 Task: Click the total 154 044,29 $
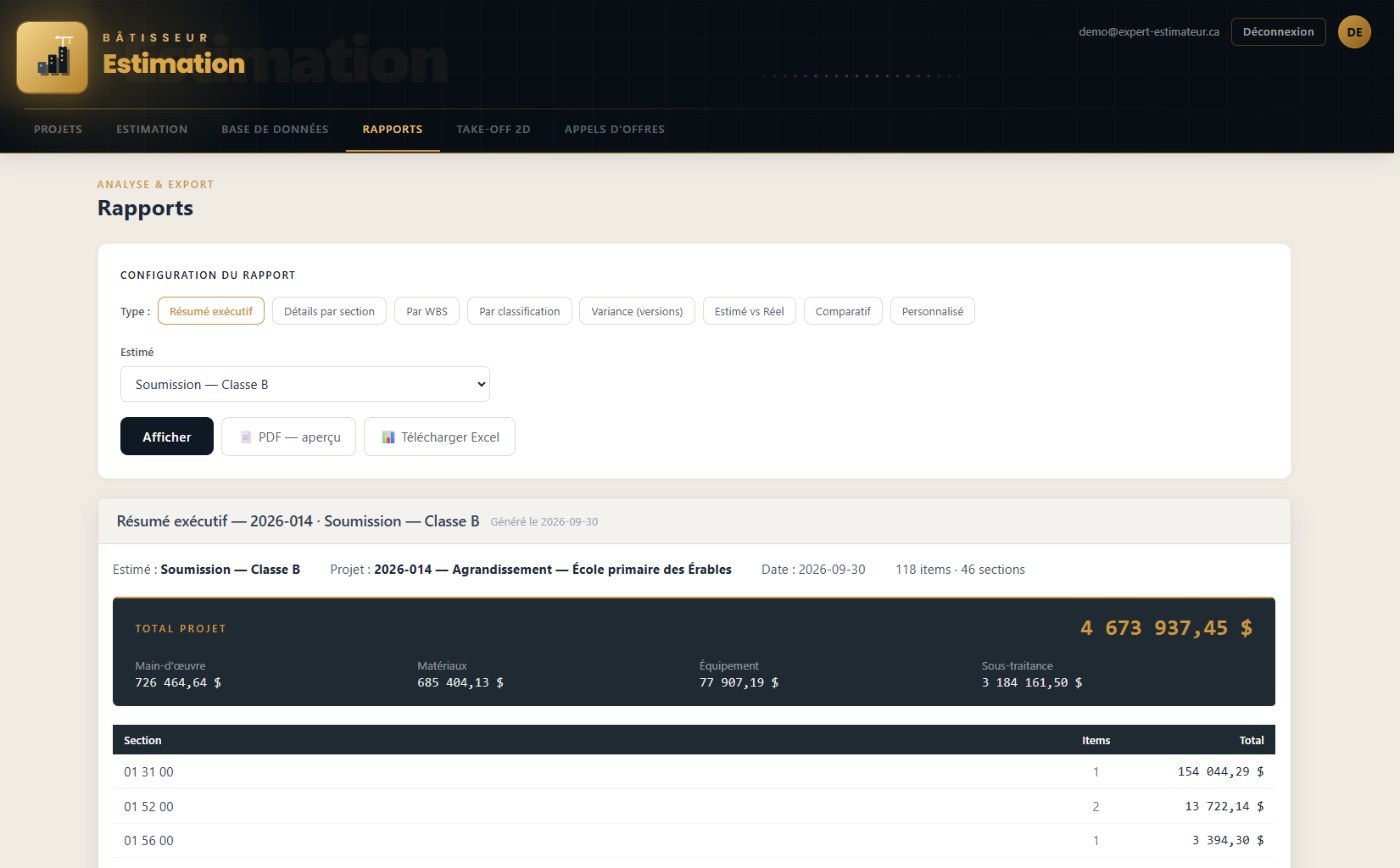coord(1221,772)
